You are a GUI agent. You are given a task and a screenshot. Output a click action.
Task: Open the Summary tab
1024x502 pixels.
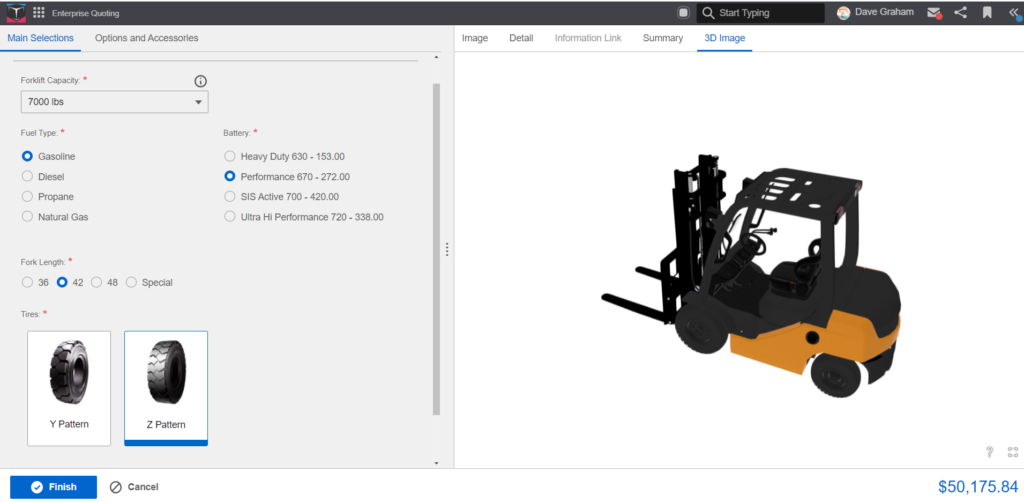pos(663,38)
